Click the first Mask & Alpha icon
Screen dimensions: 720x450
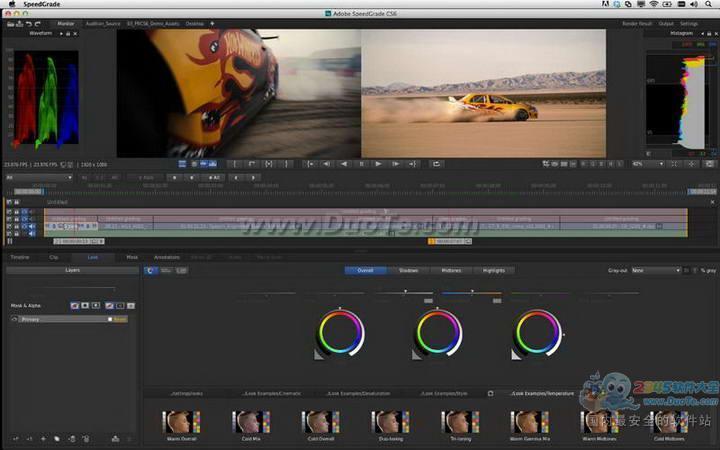coord(75,305)
